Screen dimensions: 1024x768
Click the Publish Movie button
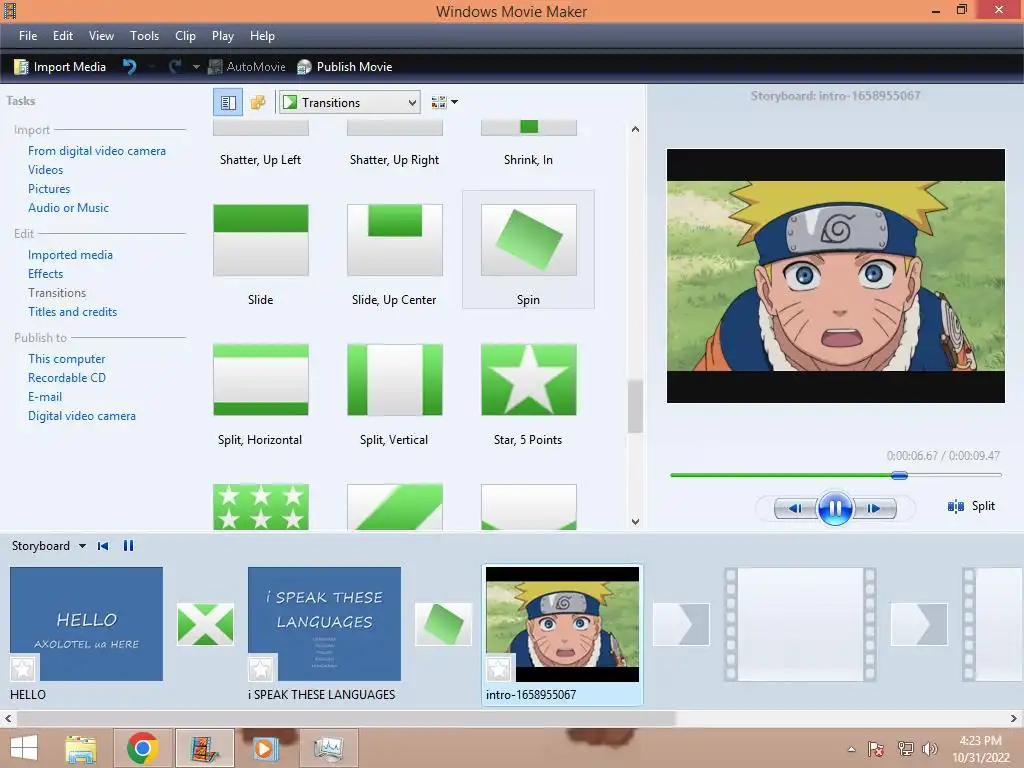[x=345, y=67]
